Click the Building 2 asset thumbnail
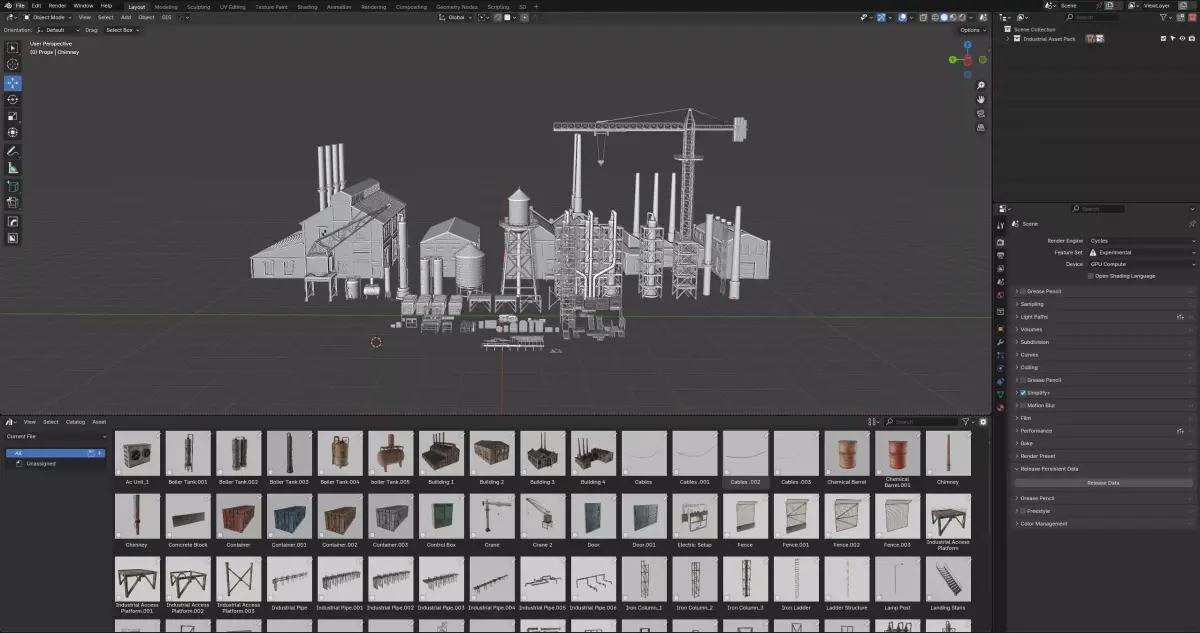Screen dimensions: 1200x633 [x=492, y=454]
